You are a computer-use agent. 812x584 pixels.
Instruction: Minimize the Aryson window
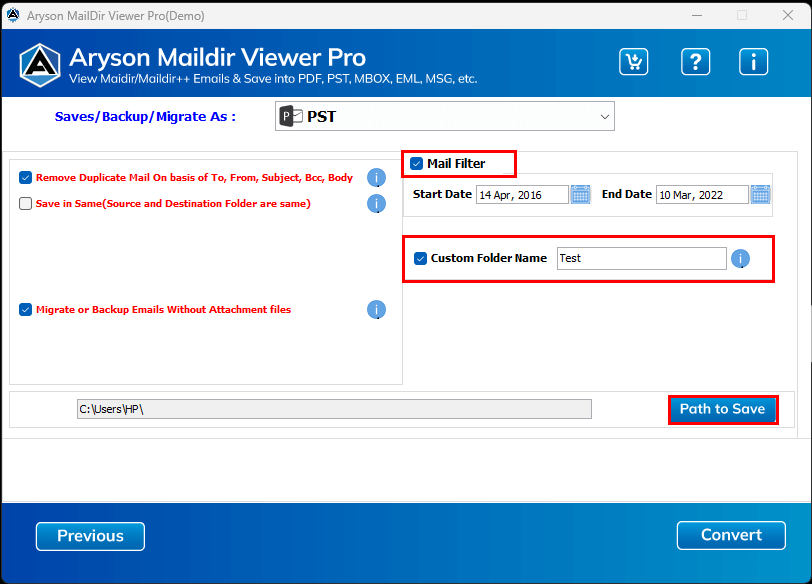point(697,16)
